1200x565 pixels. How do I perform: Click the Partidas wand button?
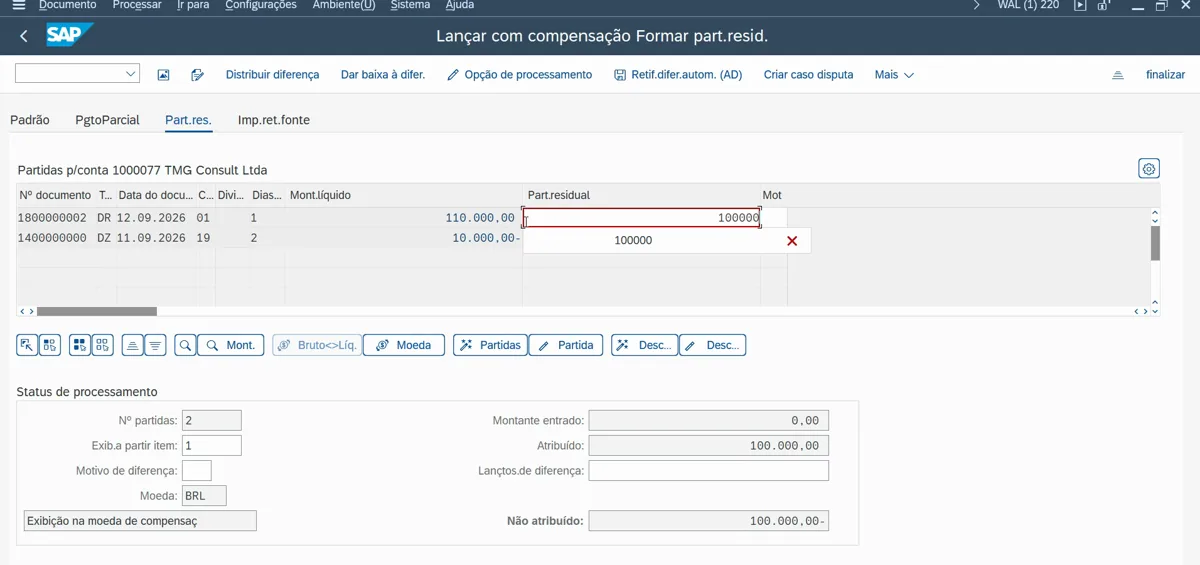(491, 345)
